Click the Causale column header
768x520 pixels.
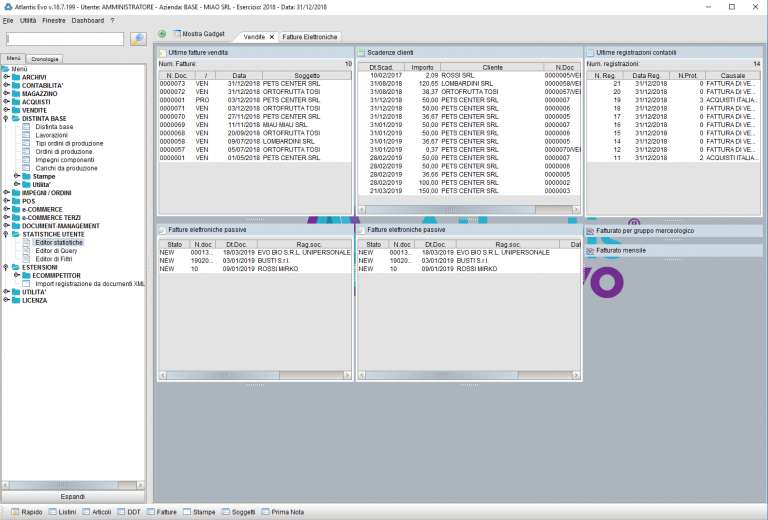point(733,75)
